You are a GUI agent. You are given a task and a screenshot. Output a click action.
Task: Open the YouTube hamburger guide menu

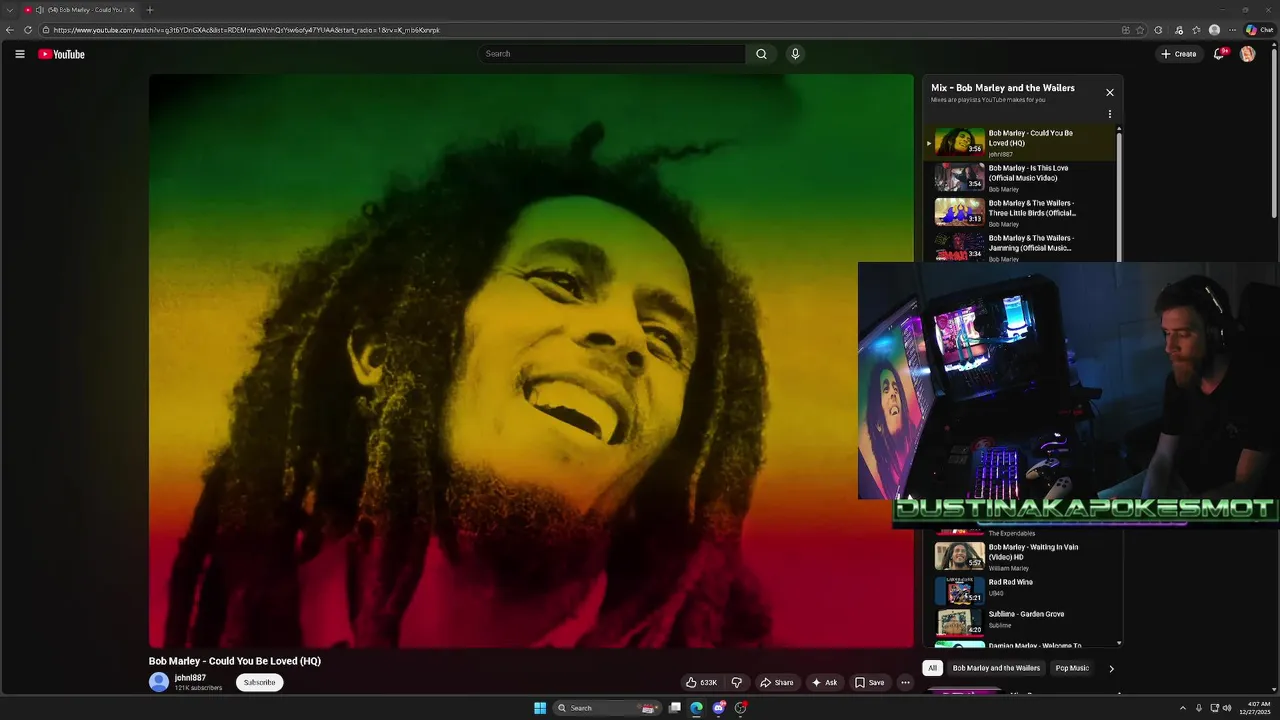[19, 54]
